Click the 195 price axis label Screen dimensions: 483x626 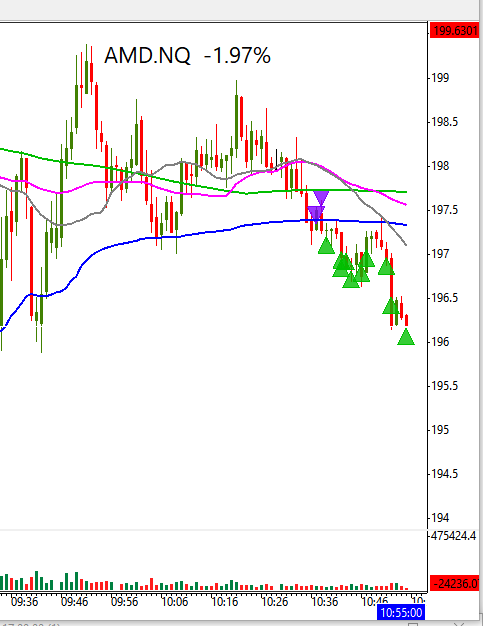point(440,430)
